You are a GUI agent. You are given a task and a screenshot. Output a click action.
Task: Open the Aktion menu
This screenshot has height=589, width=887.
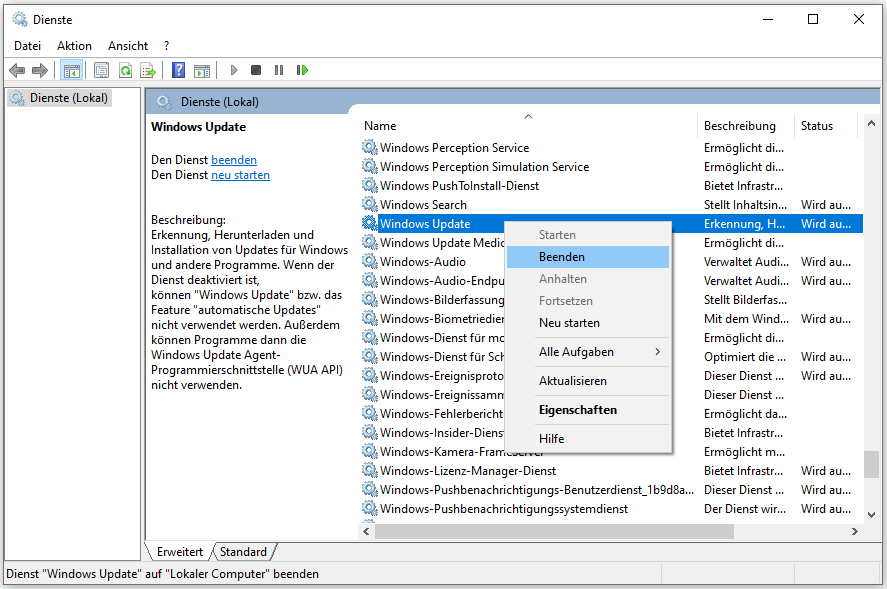coord(74,46)
